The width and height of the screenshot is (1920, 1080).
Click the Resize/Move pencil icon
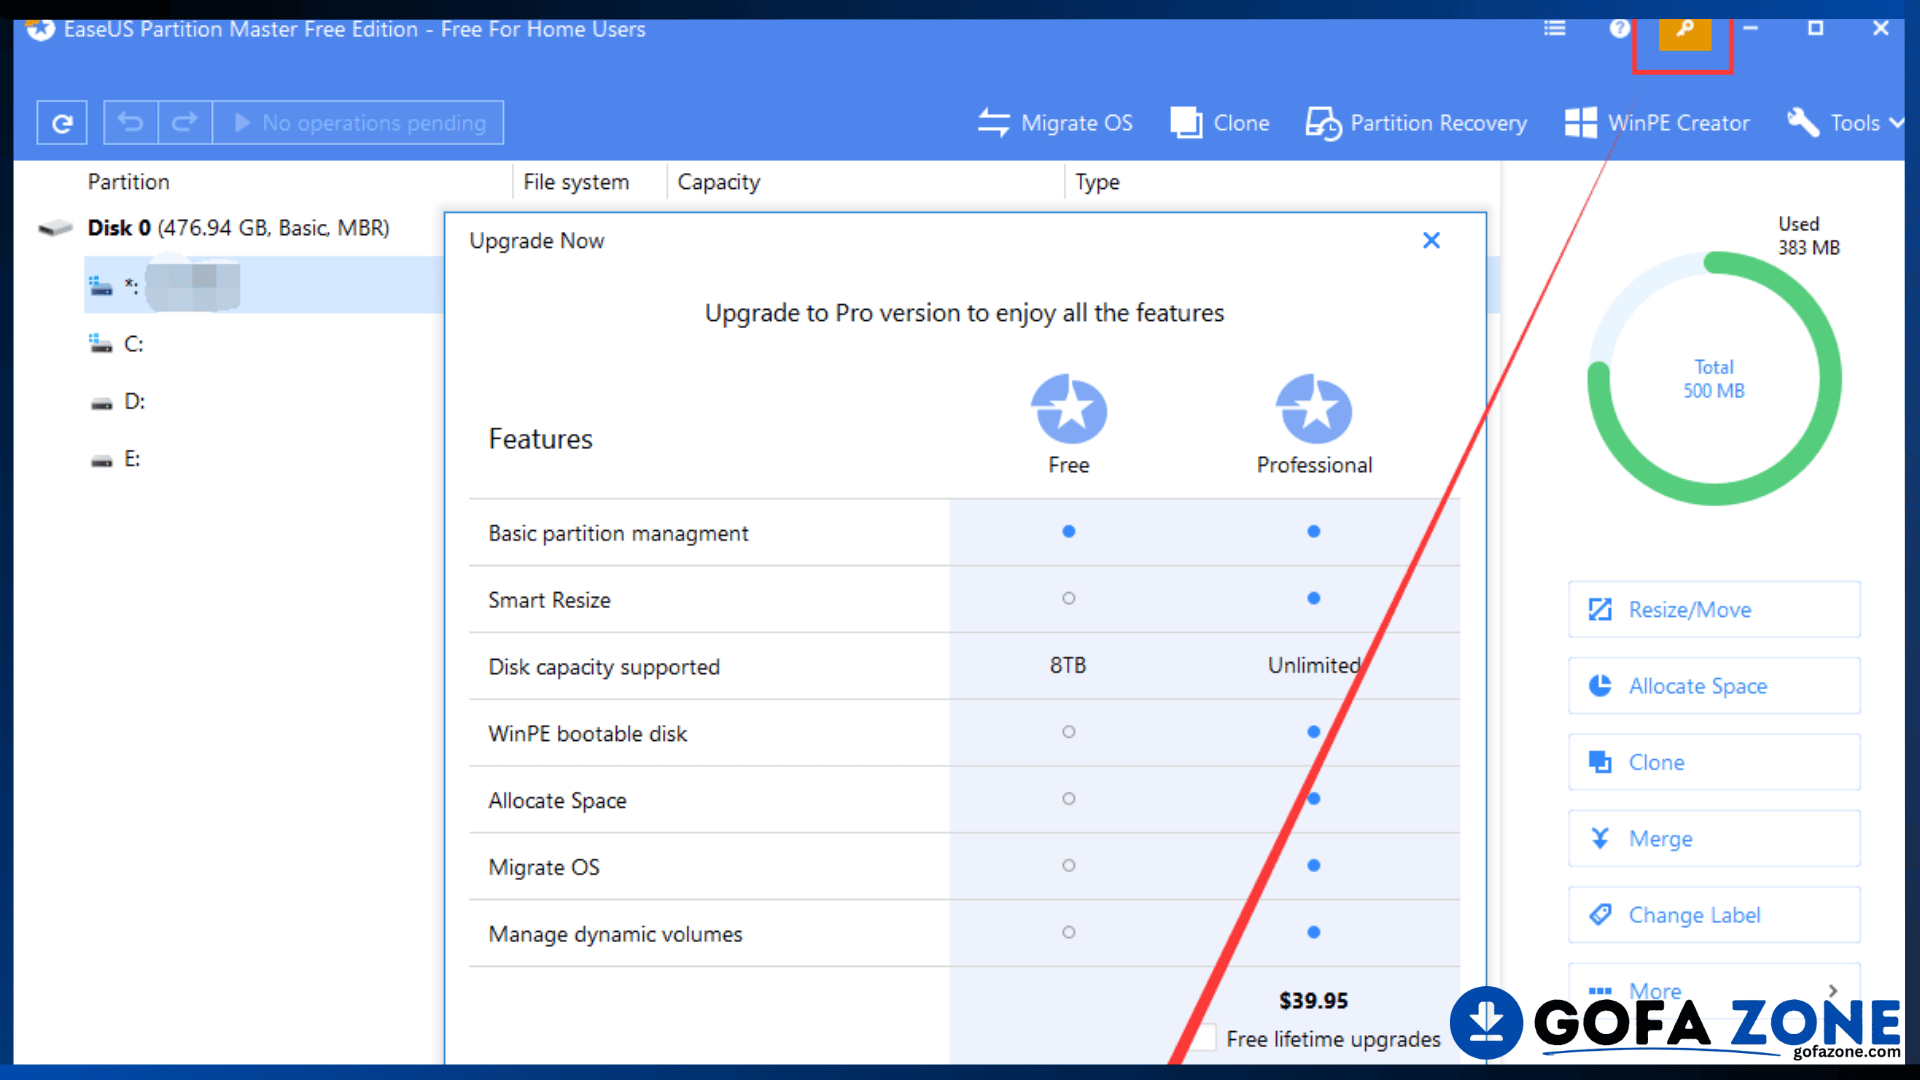coord(1600,609)
